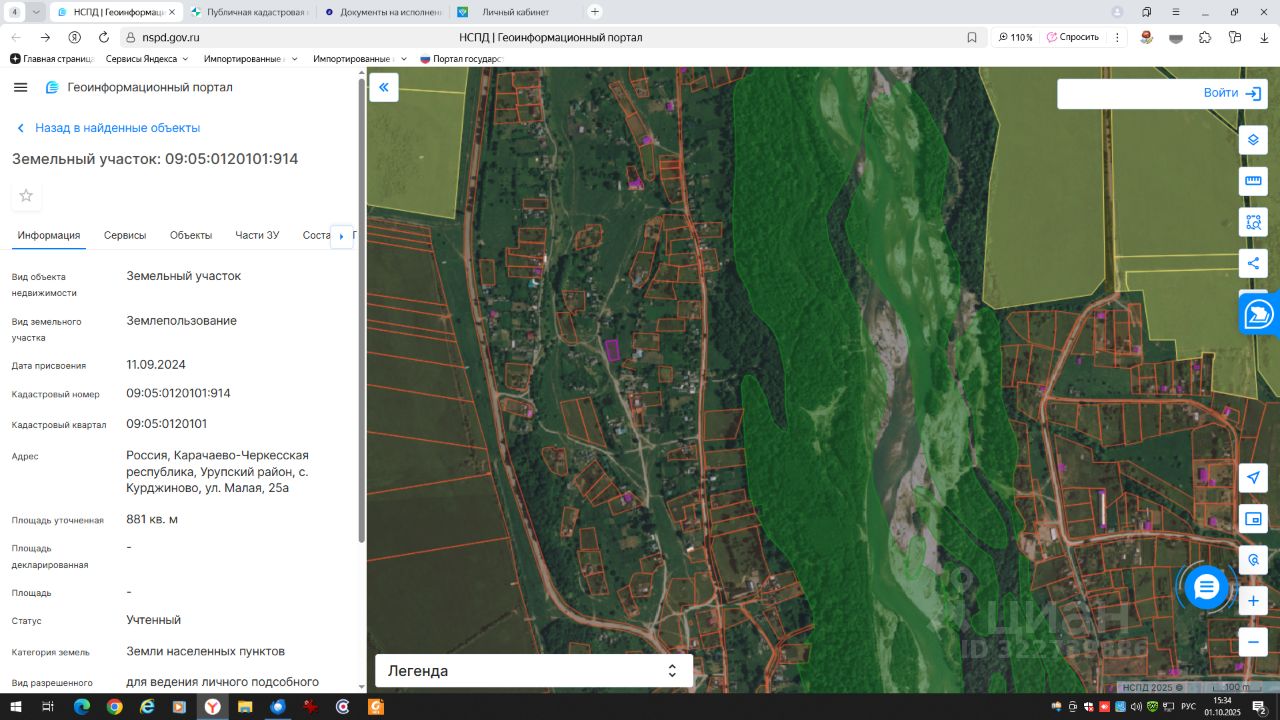Open page zoom 110% control
The width and height of the screenshot is (1280, 720).
[1015, 37]
